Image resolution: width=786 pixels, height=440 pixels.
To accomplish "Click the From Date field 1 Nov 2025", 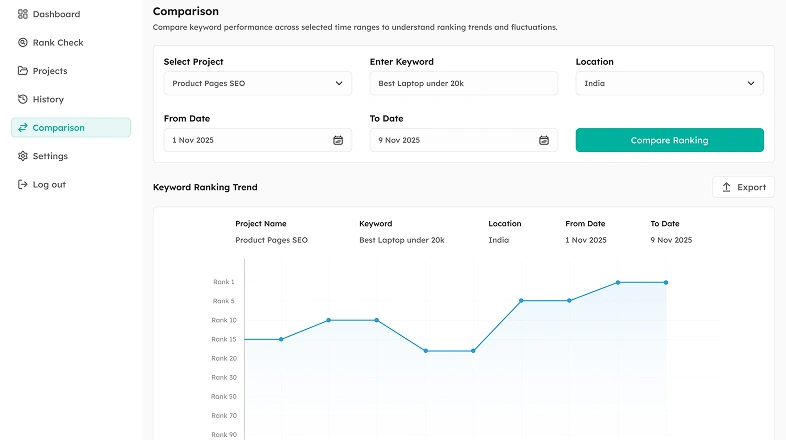I will [x=245, y=140].
